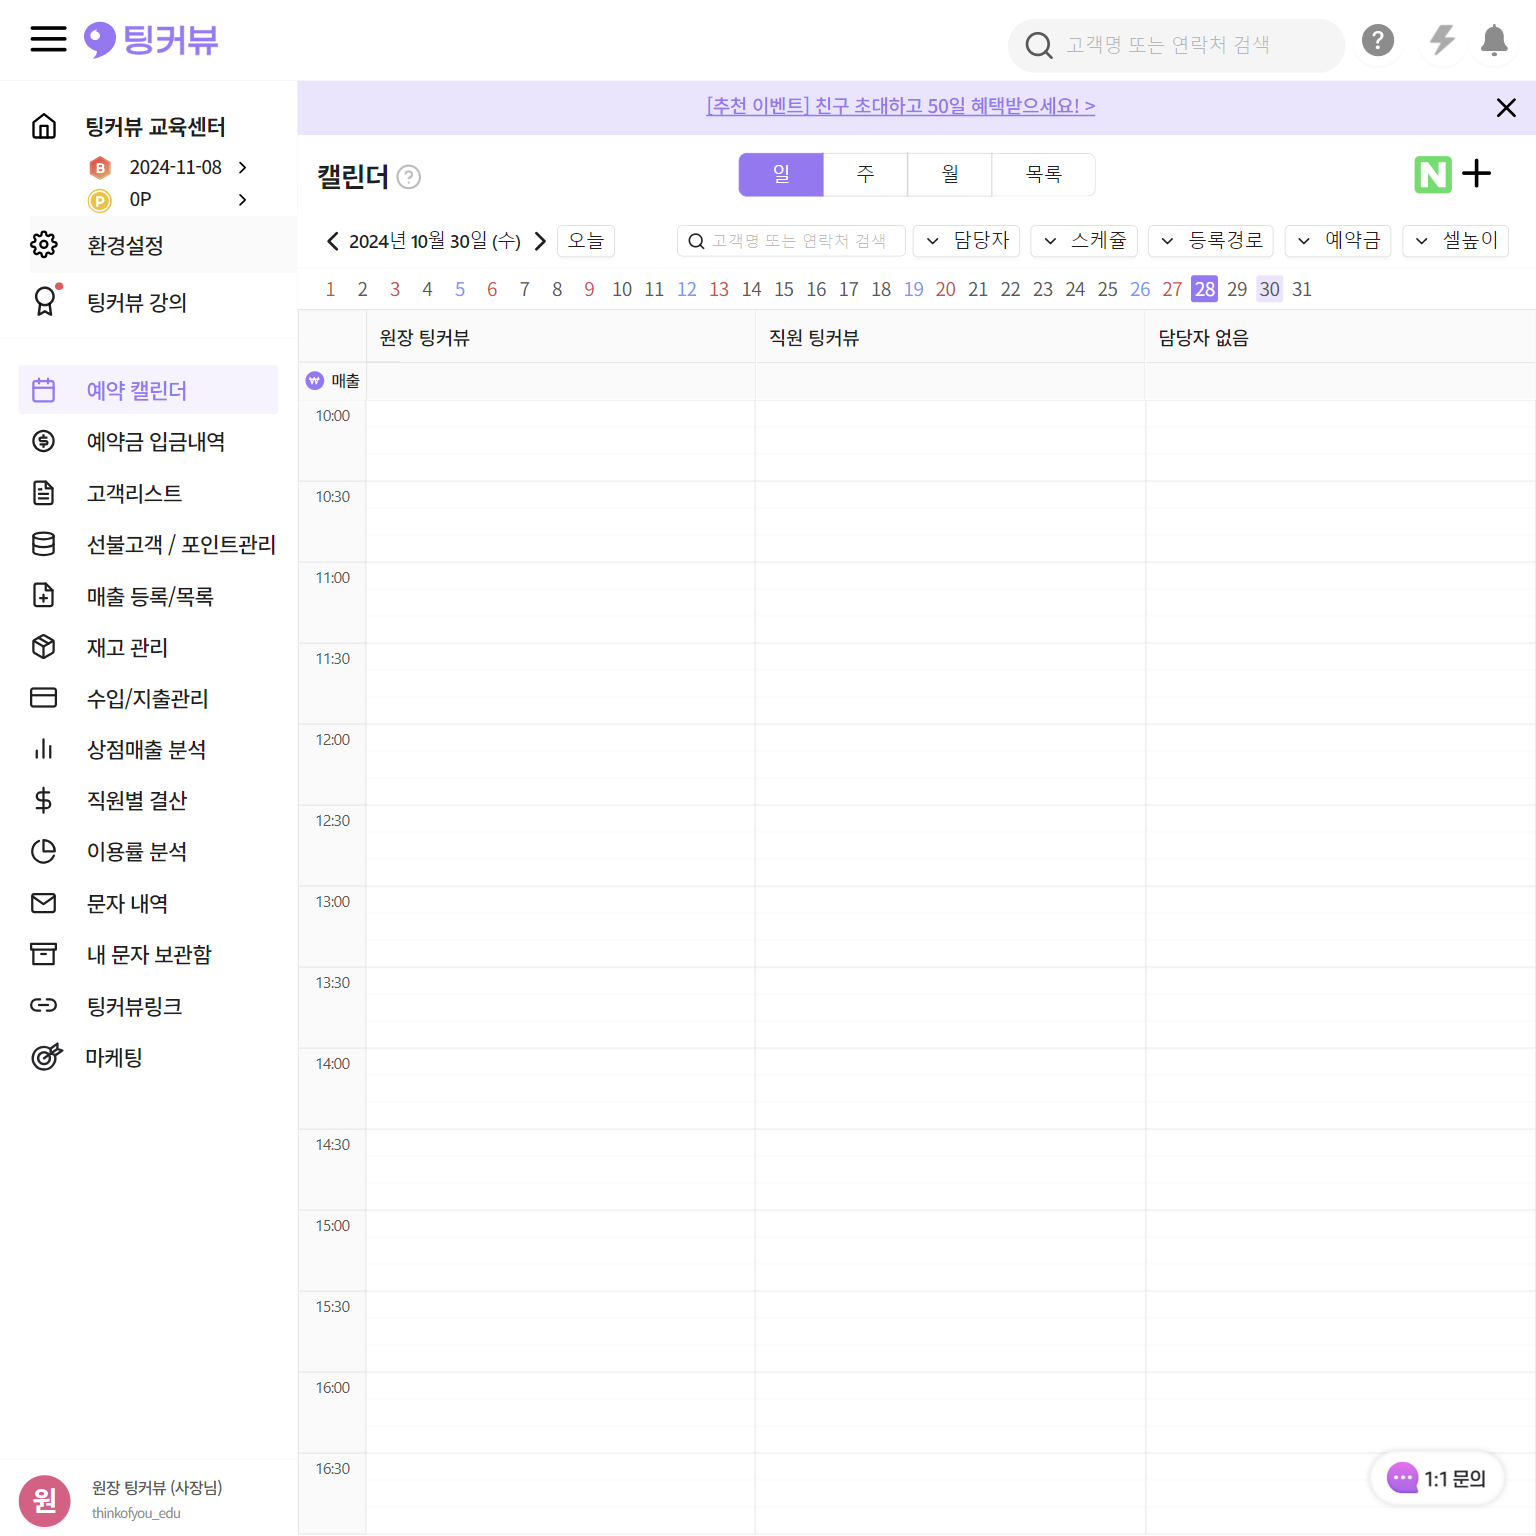Click the 내 문자 보관함 archive icon
This screenshot has width=1536, height=1536.
[44, 954]
